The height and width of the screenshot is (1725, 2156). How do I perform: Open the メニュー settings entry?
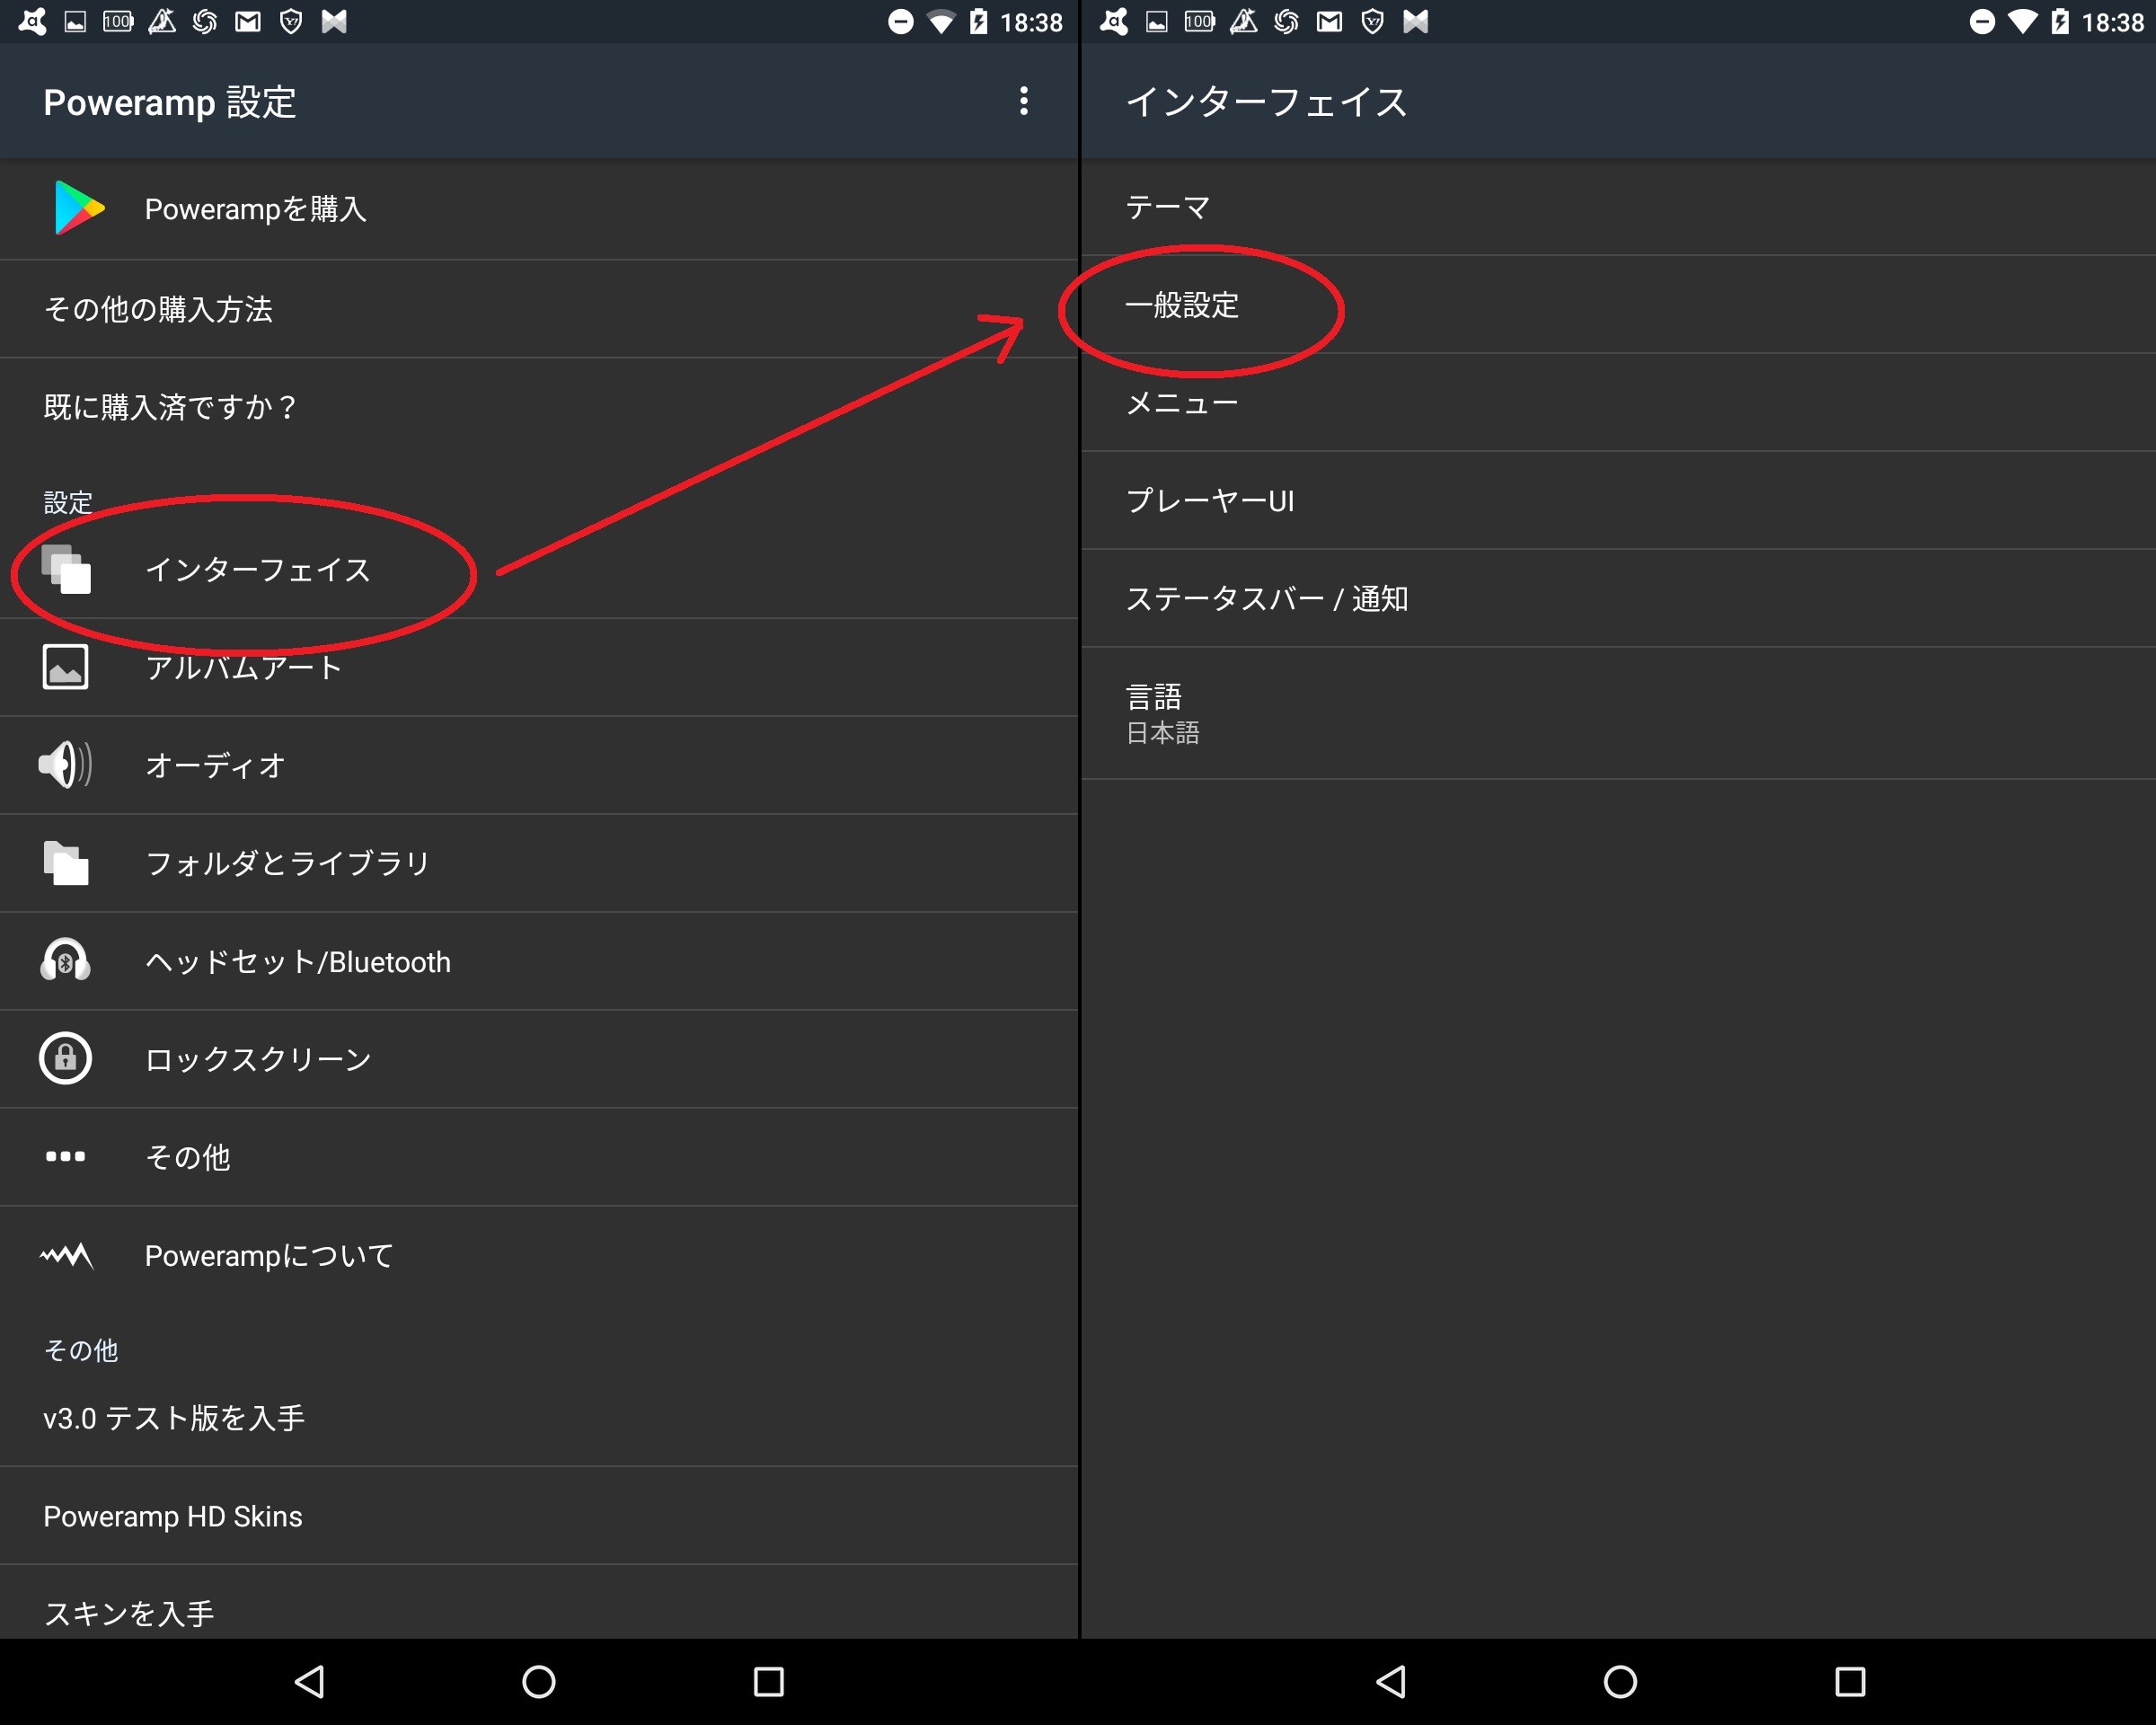pyautogui.click(x=1618, y=403)
